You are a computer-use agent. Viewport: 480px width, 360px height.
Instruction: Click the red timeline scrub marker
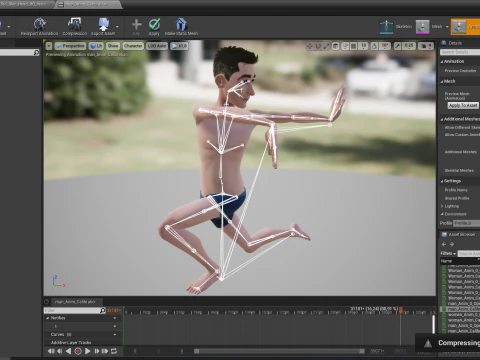coord(401,310)
